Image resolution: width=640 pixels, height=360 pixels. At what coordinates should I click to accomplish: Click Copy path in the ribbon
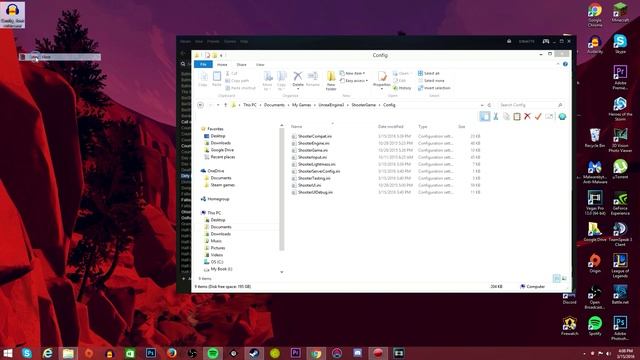point(237,81)
